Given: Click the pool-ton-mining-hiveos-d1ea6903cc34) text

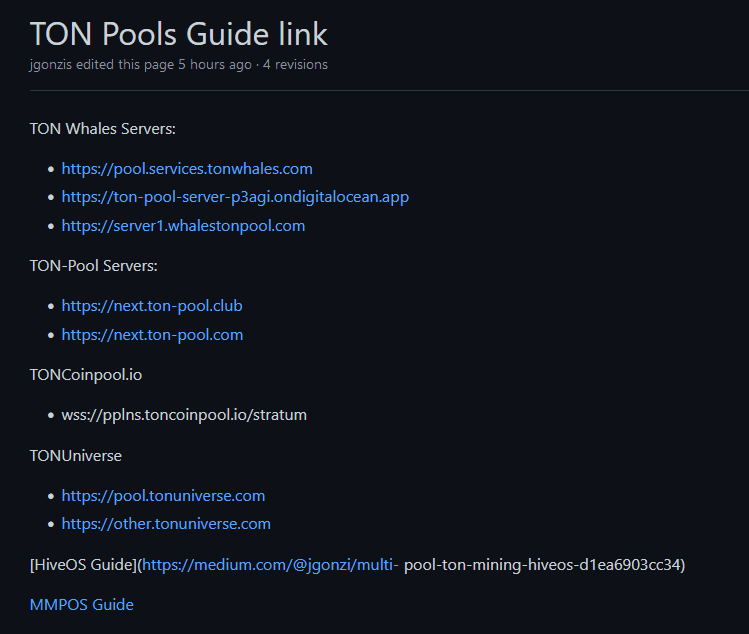Looking at the screenshot, I should click(545, 565).
